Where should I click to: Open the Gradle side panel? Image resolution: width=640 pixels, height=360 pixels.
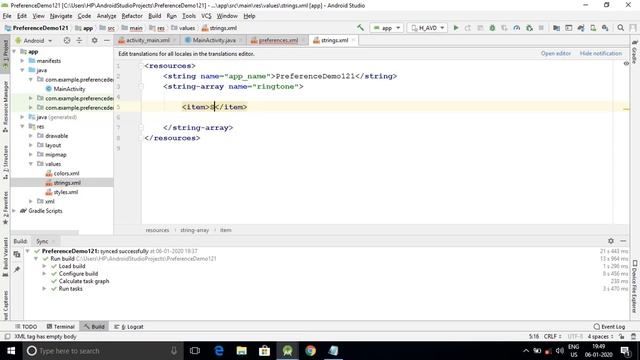pos(635,52)
